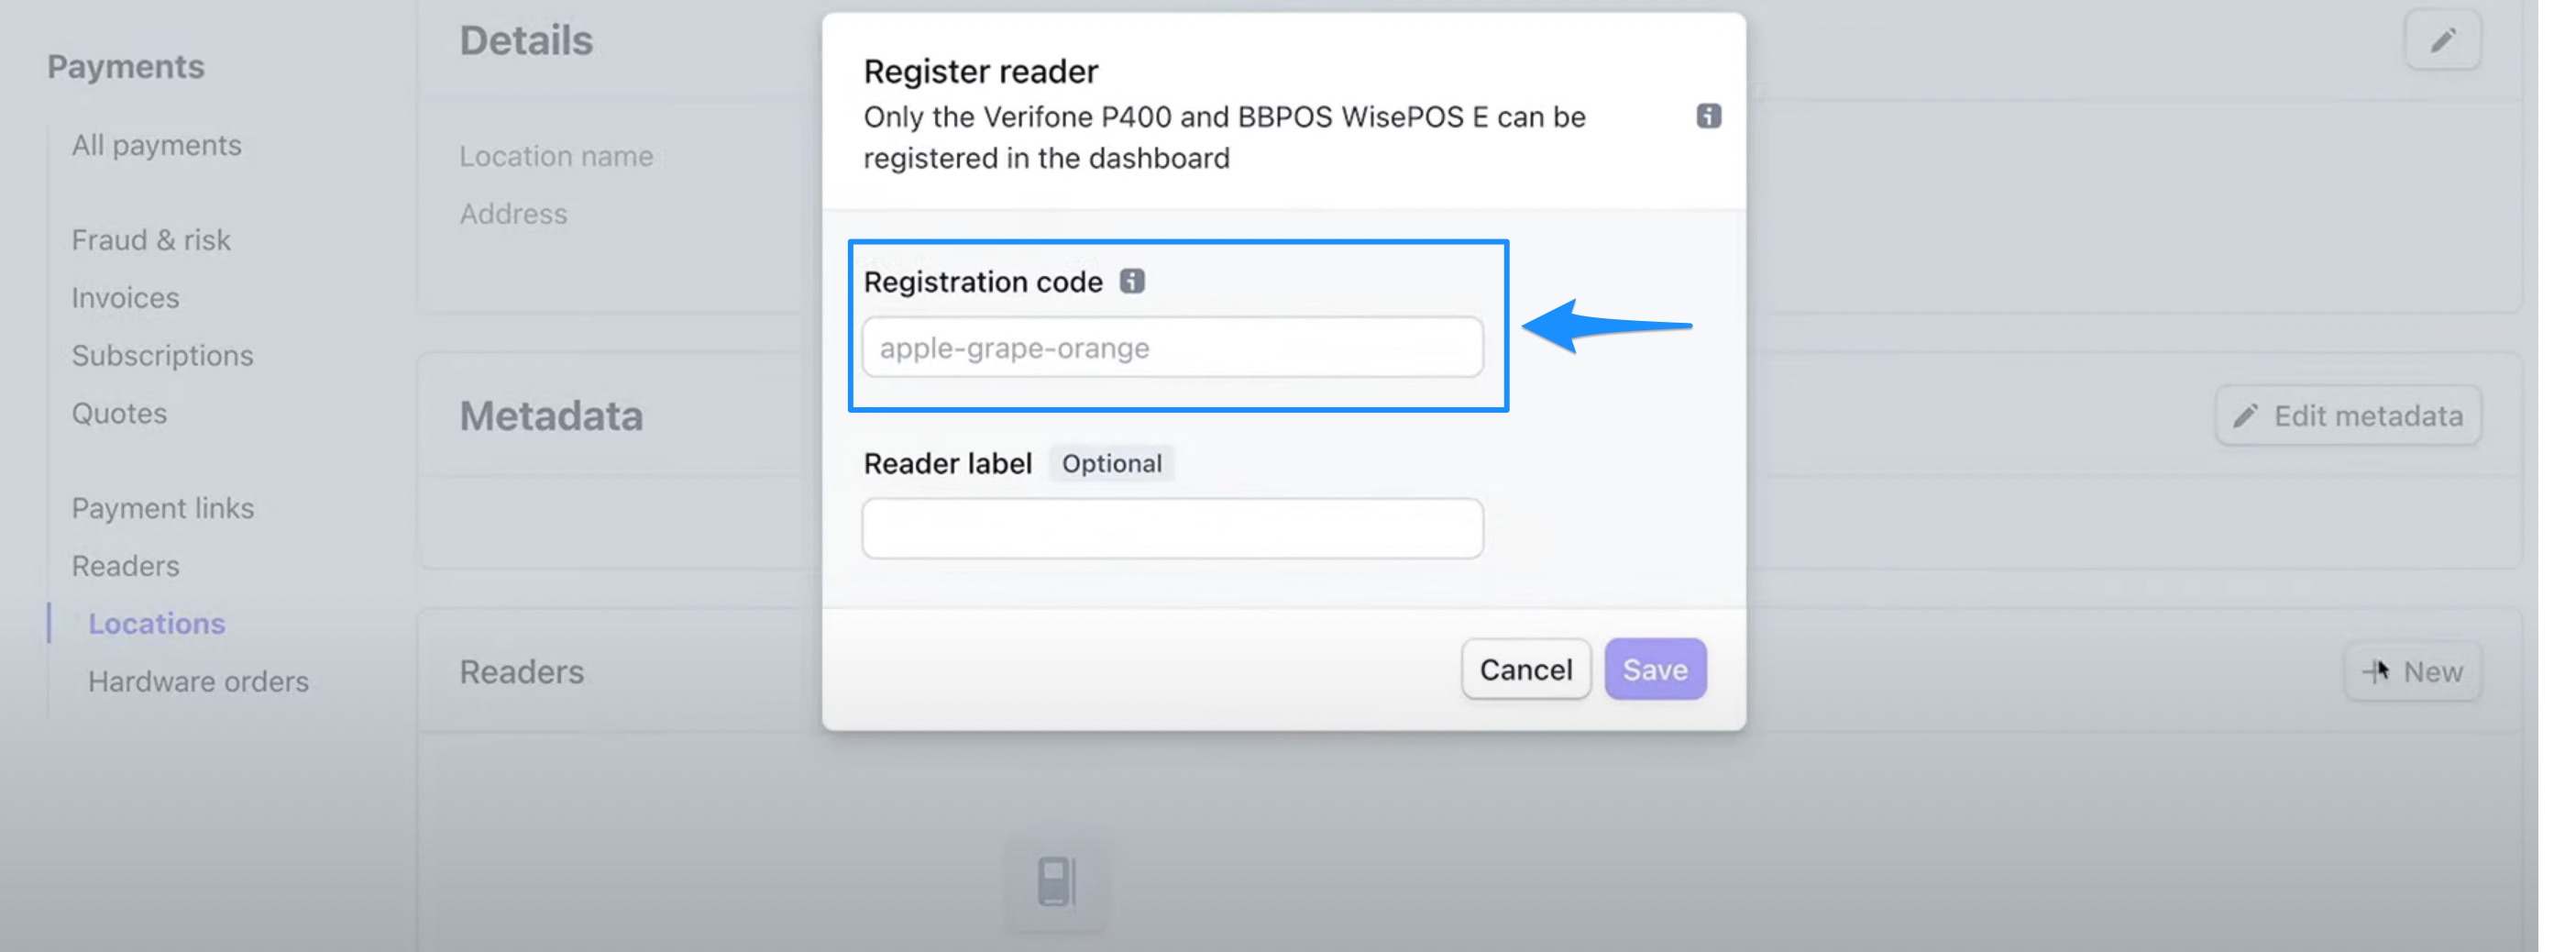Open the Payment links page
This screenshot has height=952, width=2576.
[163, 507]
